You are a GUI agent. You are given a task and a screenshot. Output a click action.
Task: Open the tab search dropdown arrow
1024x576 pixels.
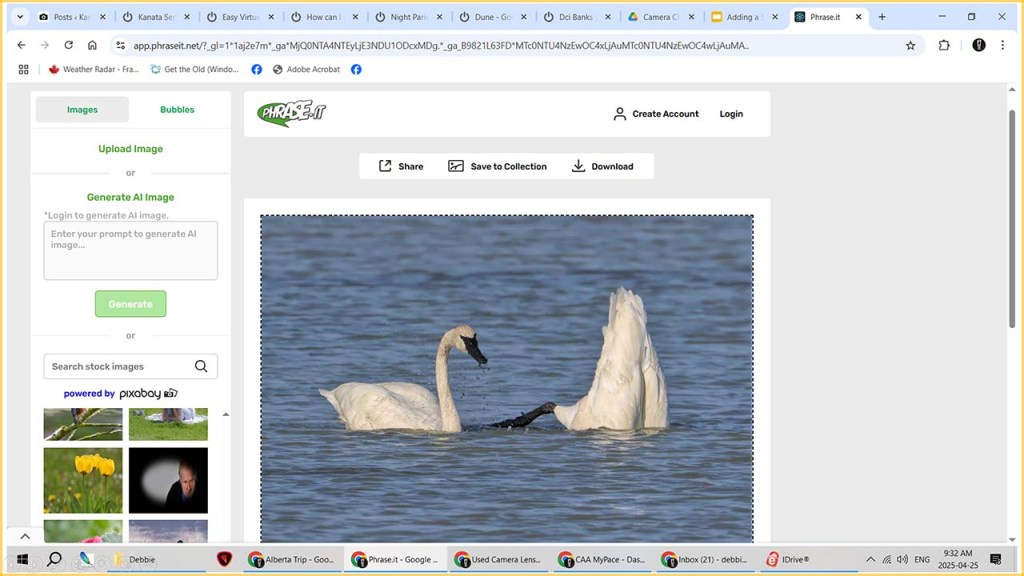point(19,17)
